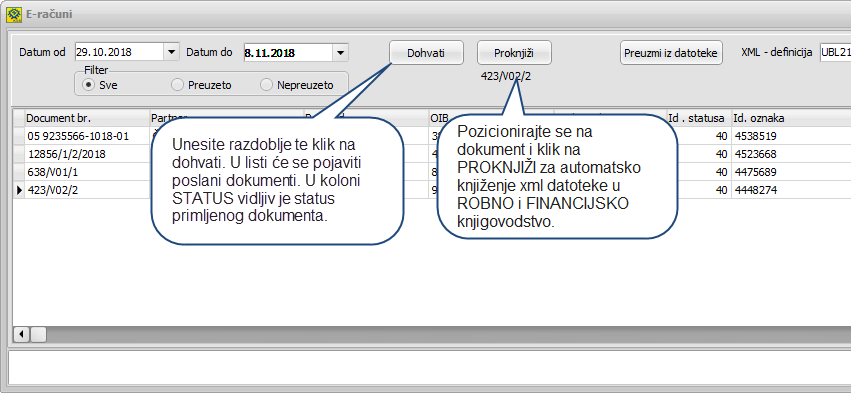
Task: Click Id. oznaka cell 4523668
Action: (x=791, y=154)
